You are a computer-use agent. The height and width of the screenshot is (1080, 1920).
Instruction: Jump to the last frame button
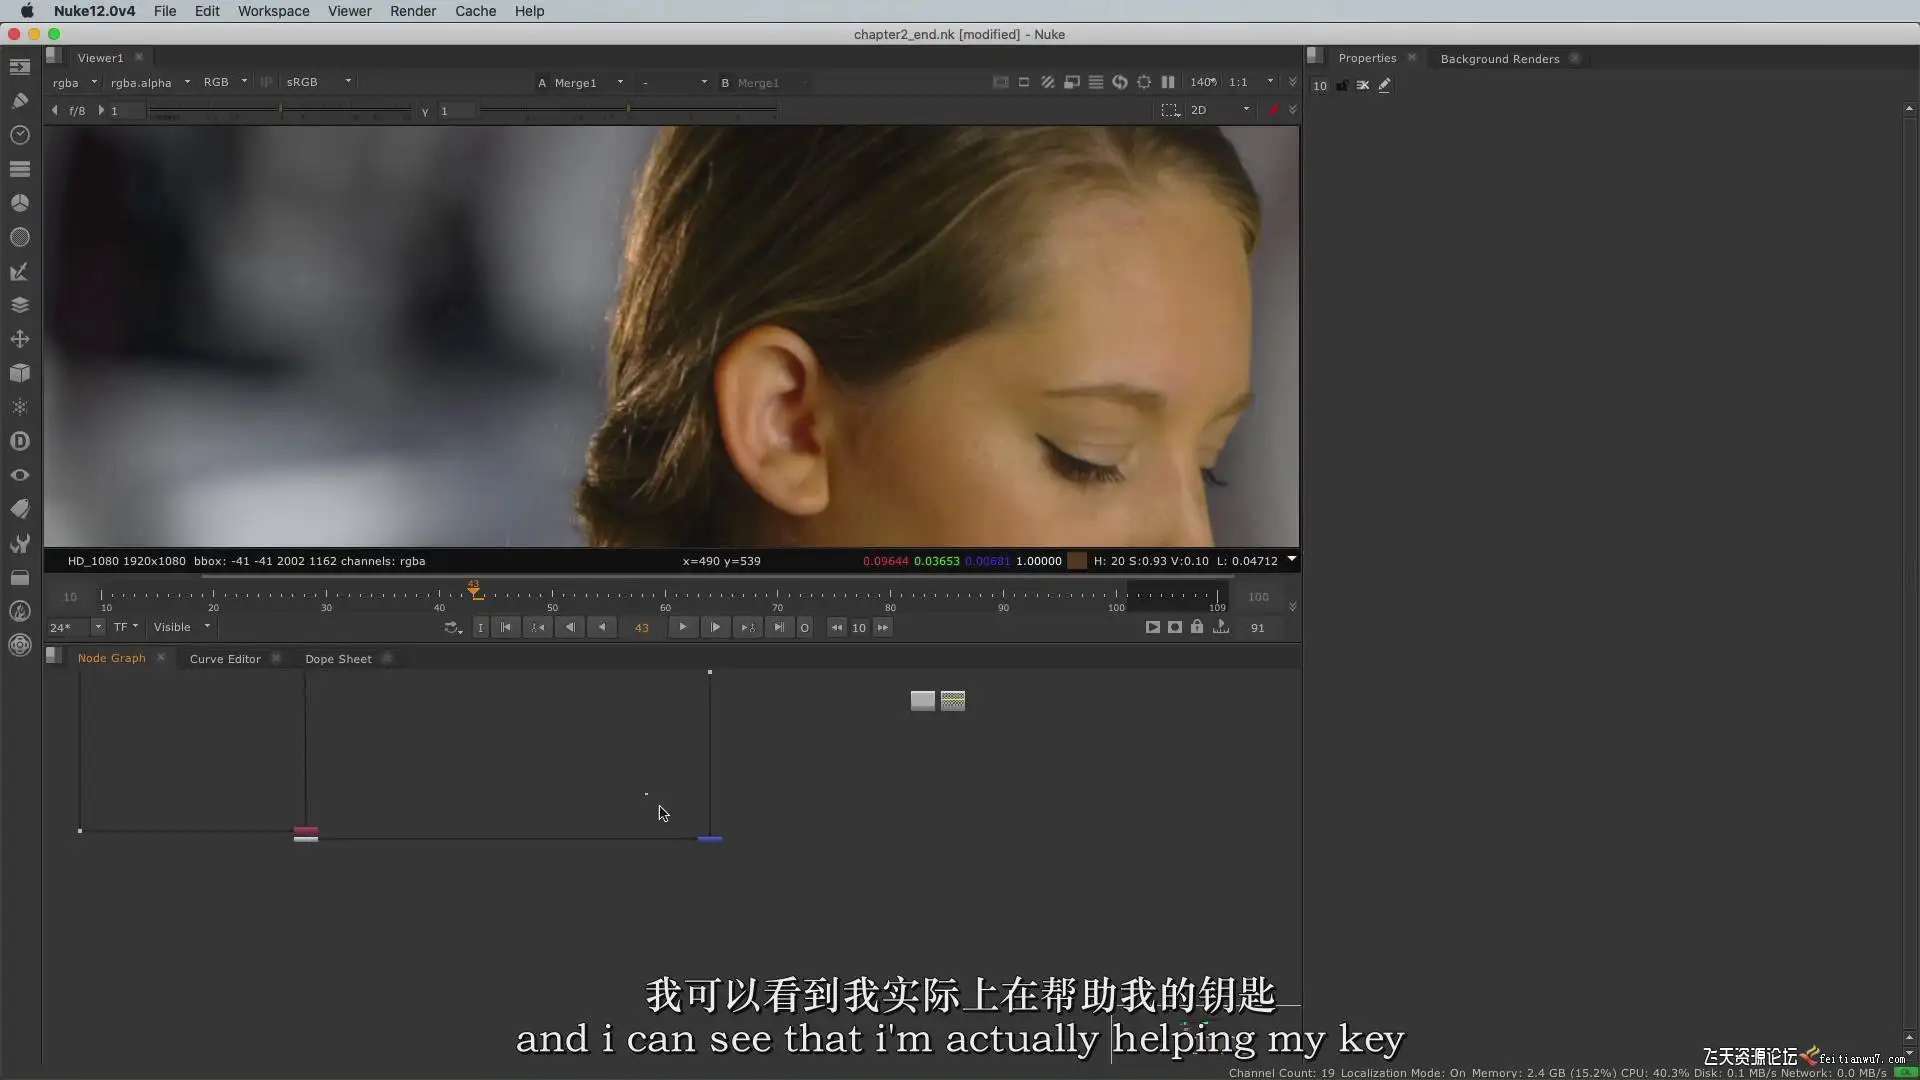tap(779, 627)
